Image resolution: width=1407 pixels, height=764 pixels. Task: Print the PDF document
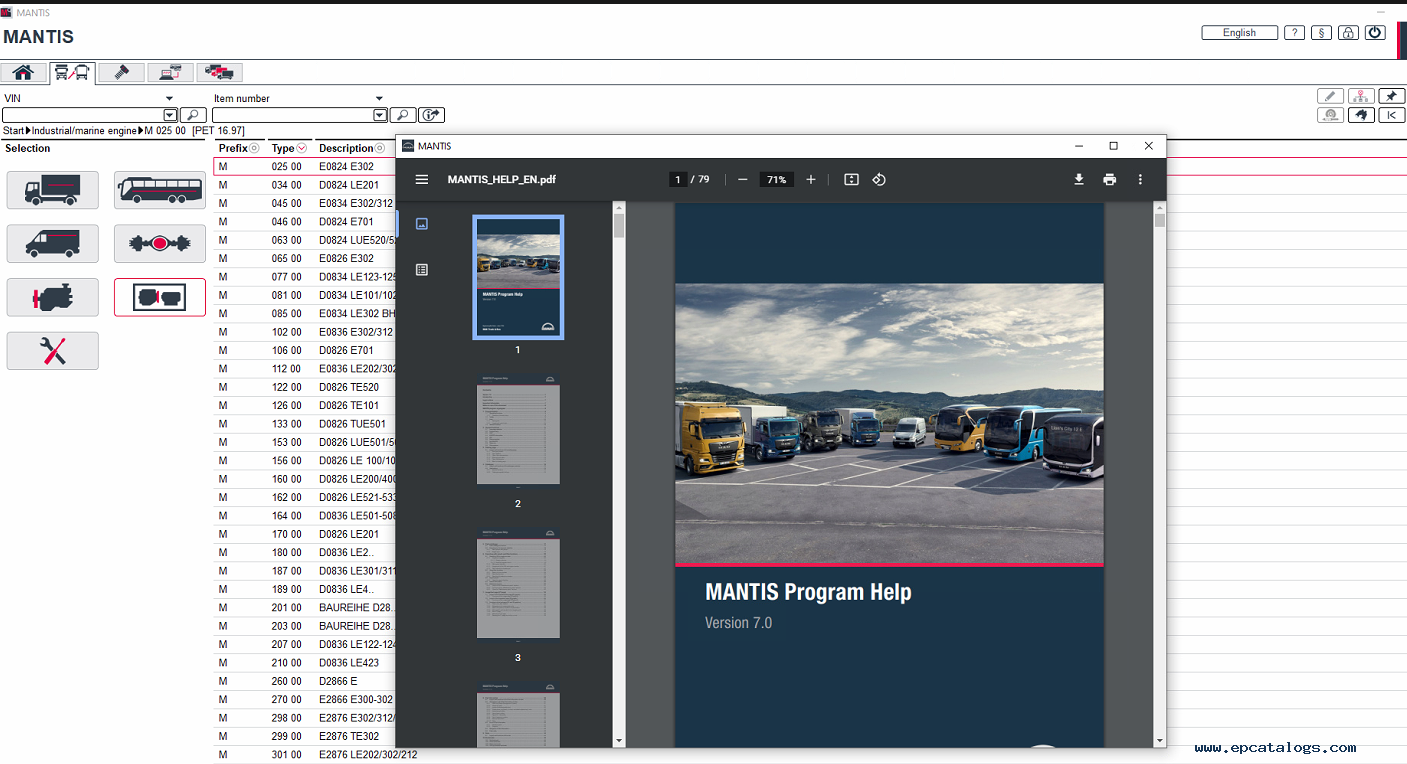1109,180
